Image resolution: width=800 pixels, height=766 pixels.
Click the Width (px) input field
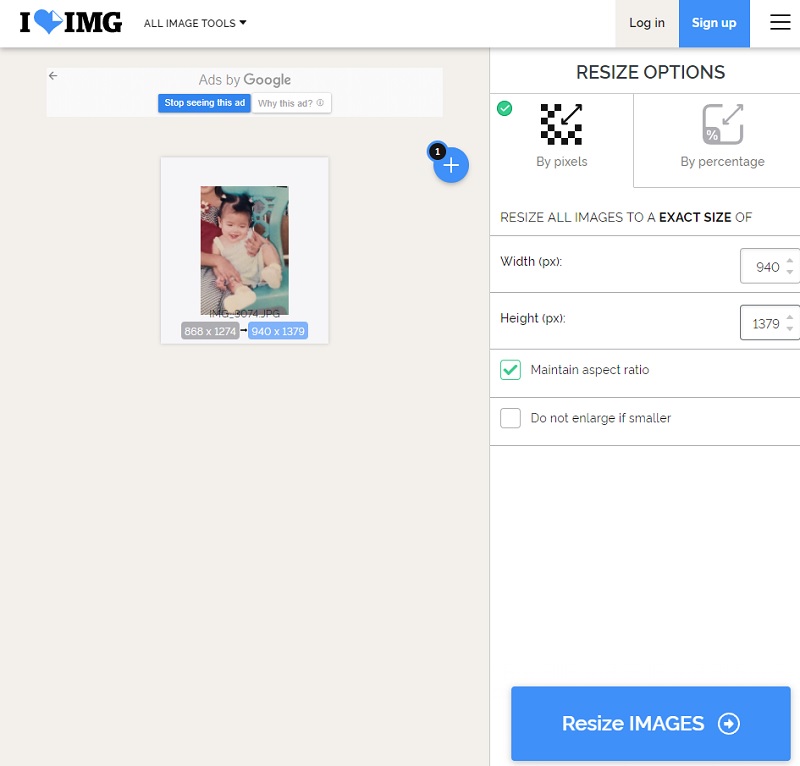coord(762,267)
